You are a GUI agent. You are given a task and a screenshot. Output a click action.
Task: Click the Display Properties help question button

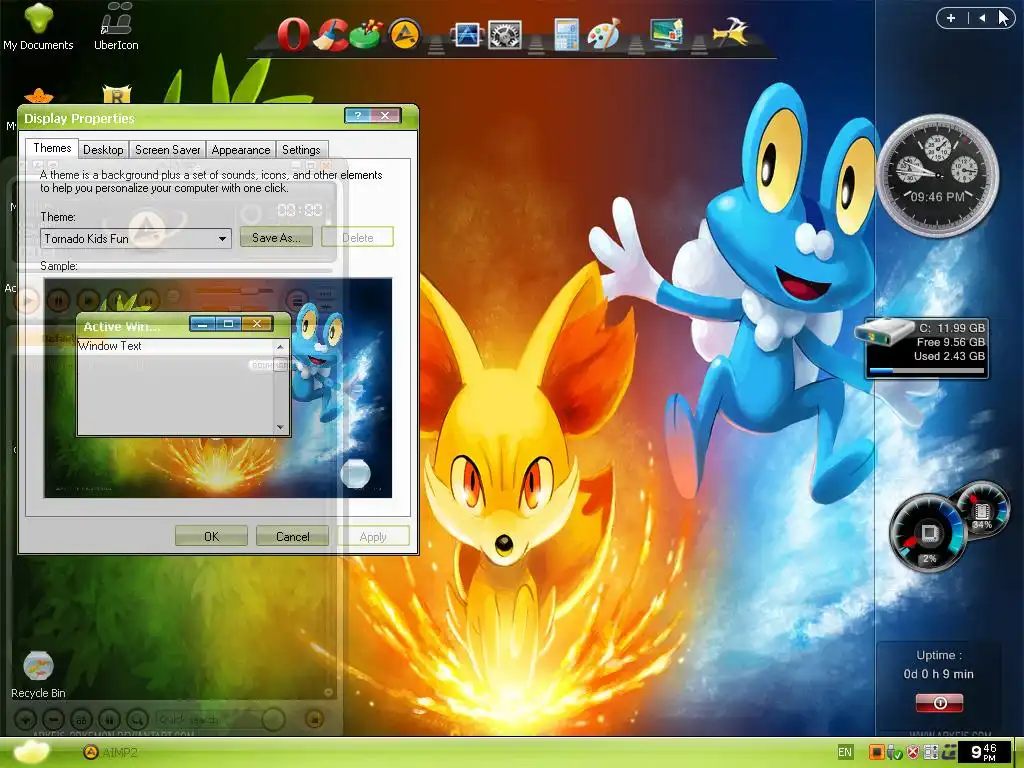tap(357, 116)
